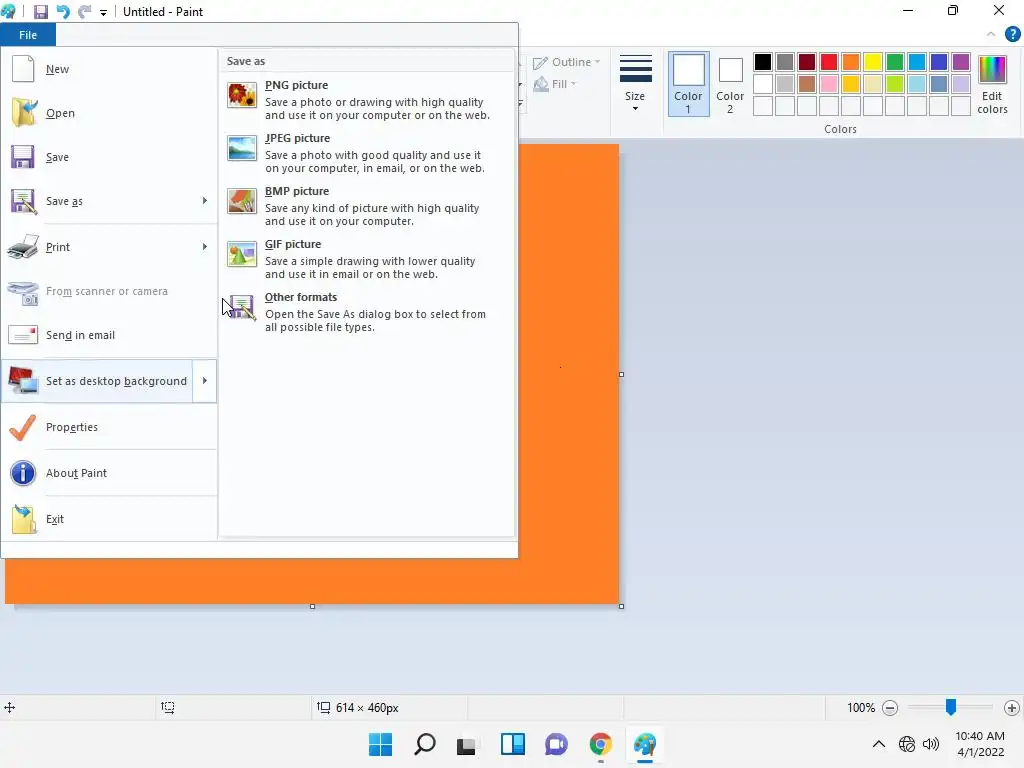Open the Customize Quick Access Toolbar dropdown
Screen dimensions: 1024x768
coord(103,12)
